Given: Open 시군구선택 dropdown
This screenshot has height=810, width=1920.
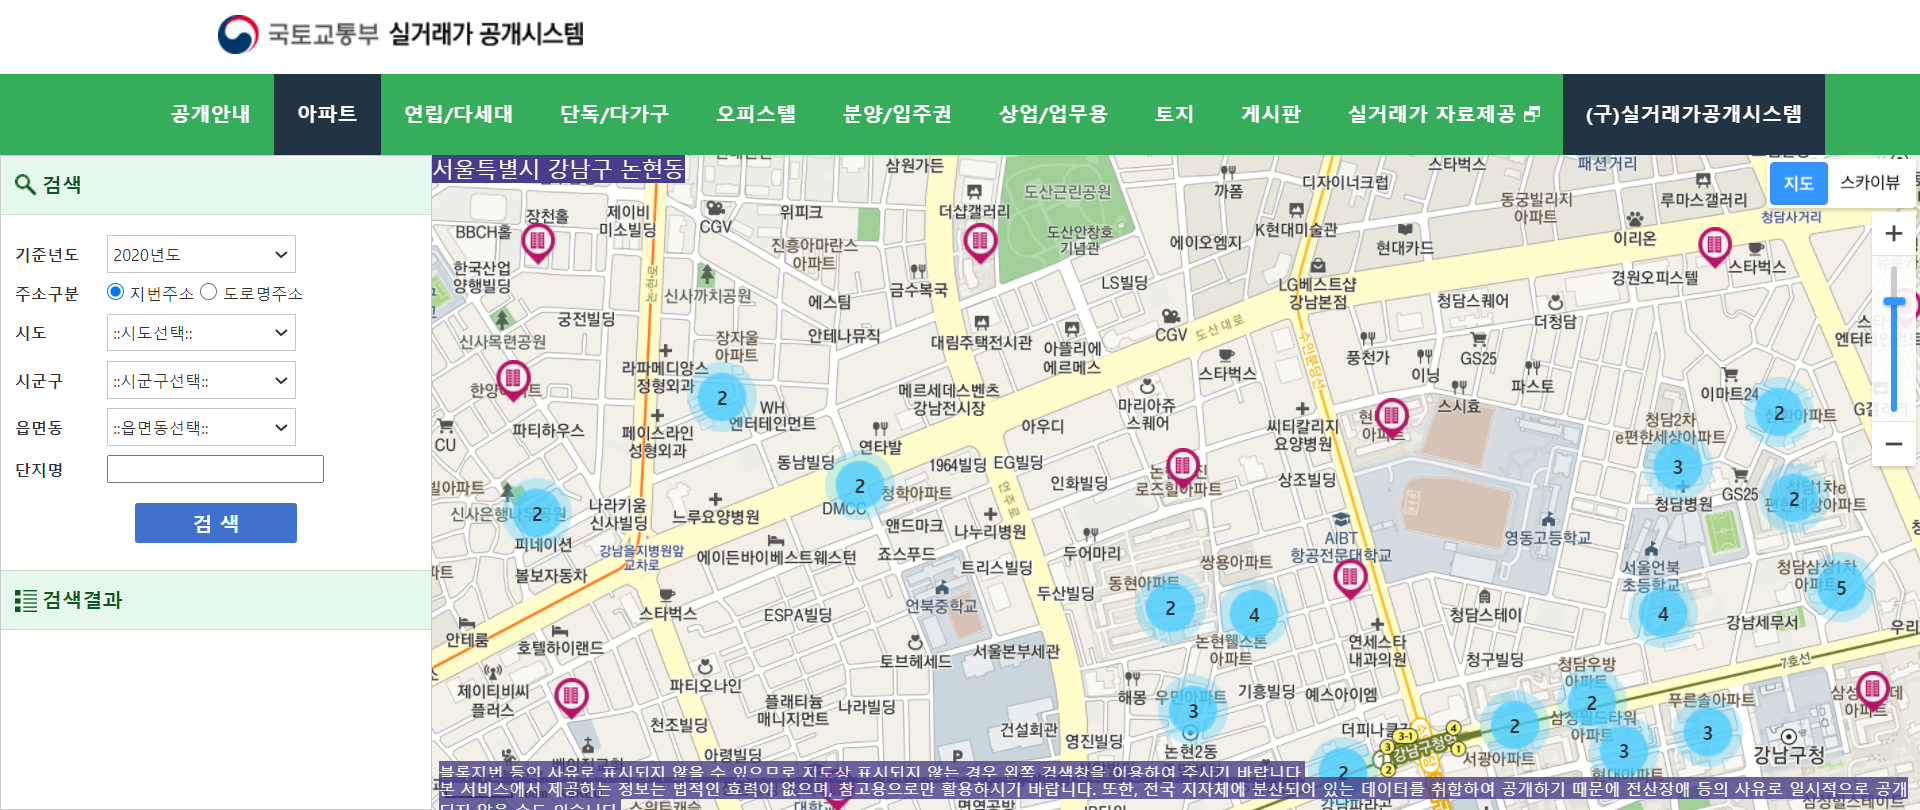Looking at the screenshot, I should point(201,380).
